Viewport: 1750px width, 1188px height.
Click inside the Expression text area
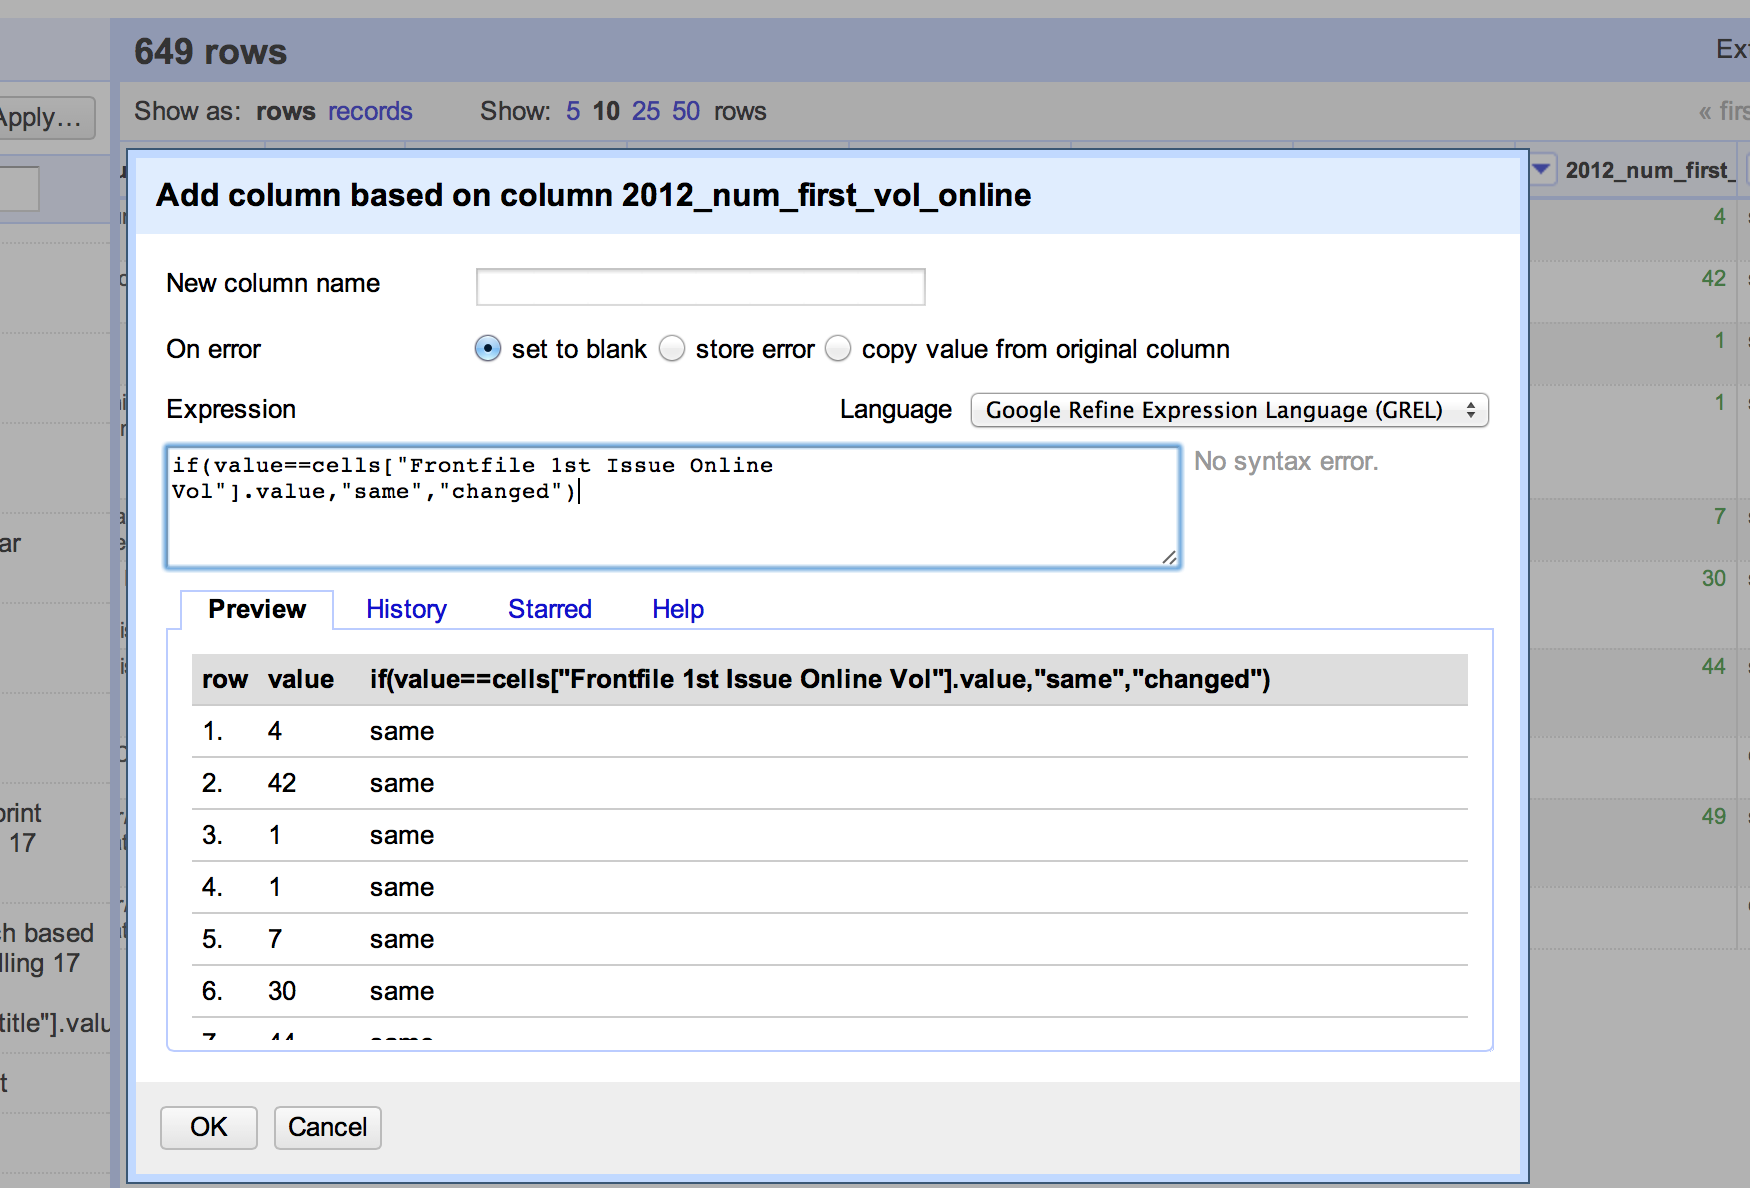click(x=673, y=507)
